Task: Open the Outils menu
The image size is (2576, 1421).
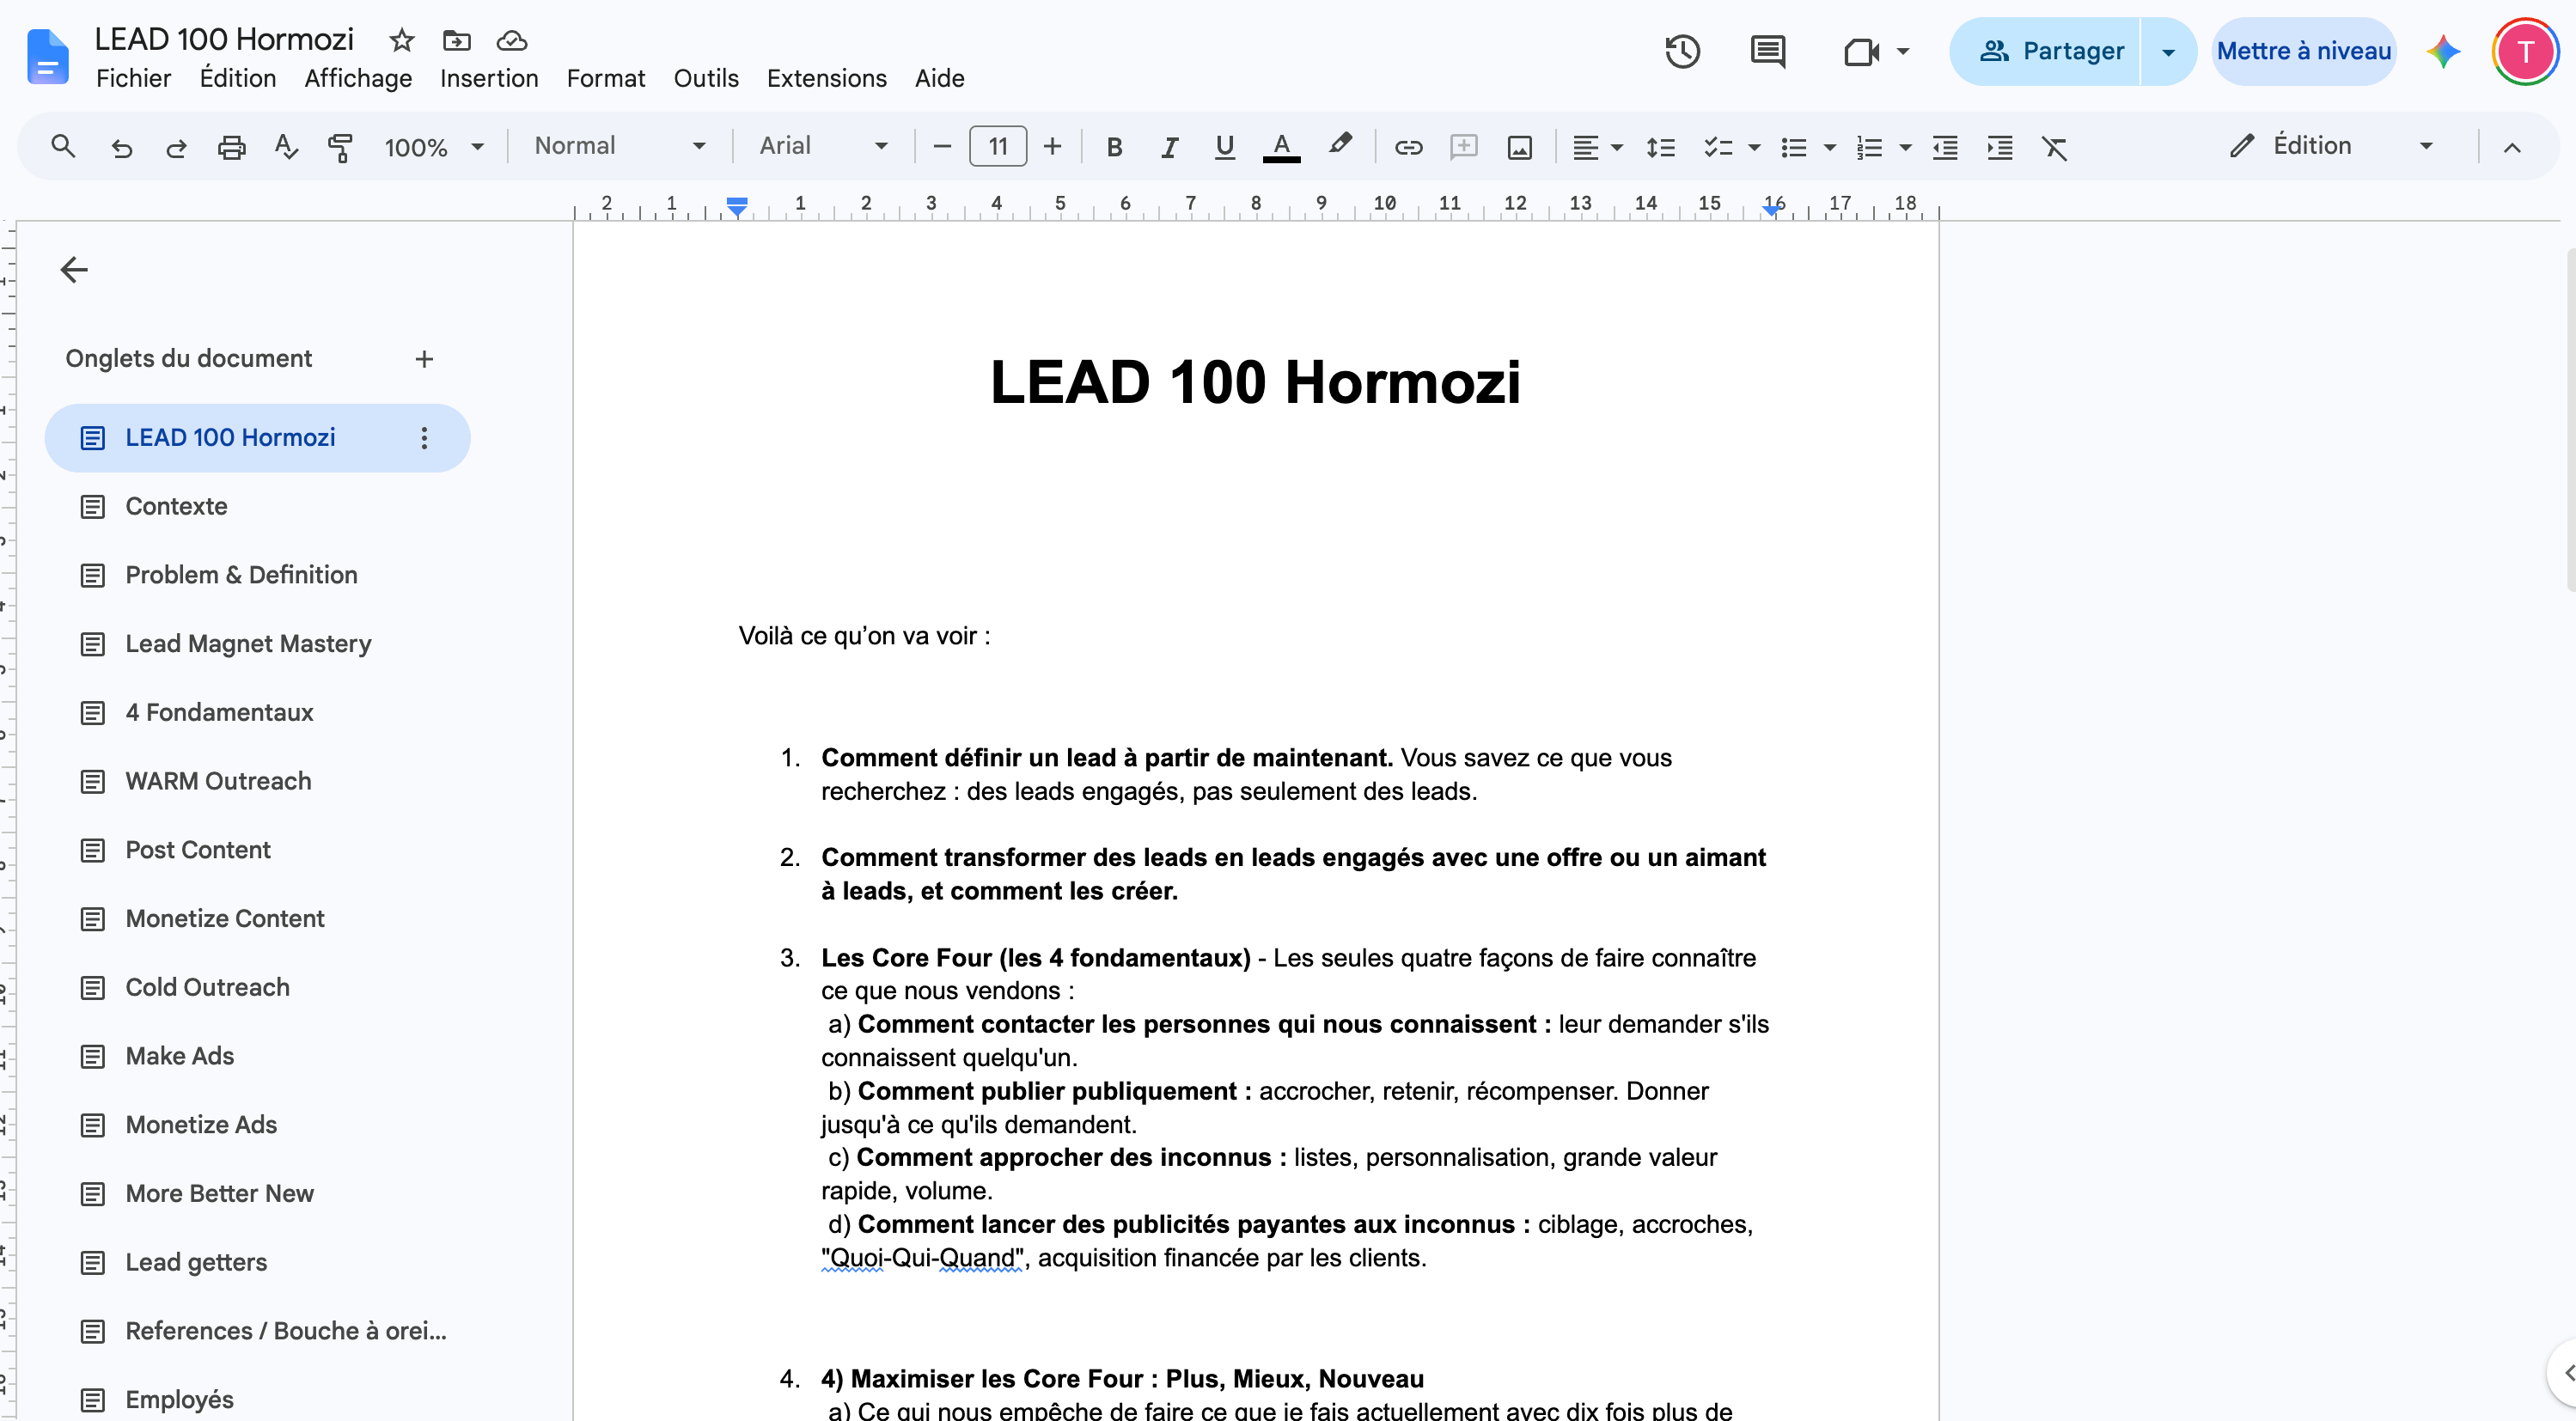Action: (706, 78)
